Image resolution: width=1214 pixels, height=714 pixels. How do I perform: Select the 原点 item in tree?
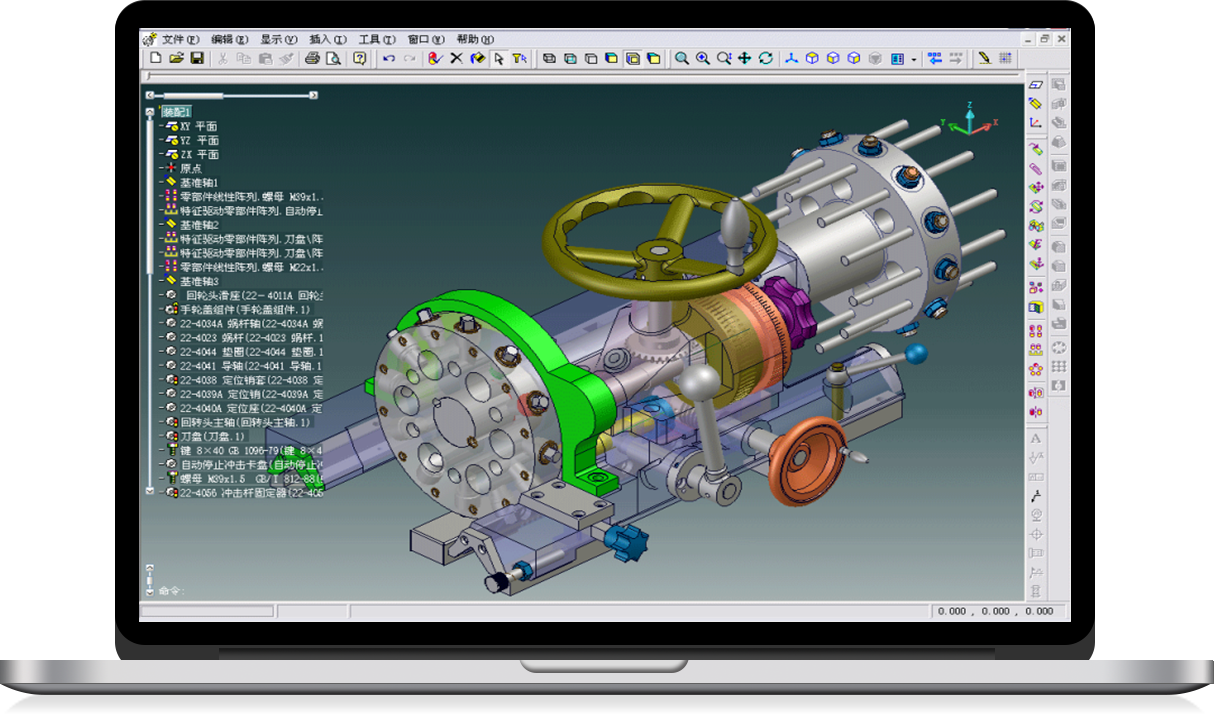(x=190, y=169)
